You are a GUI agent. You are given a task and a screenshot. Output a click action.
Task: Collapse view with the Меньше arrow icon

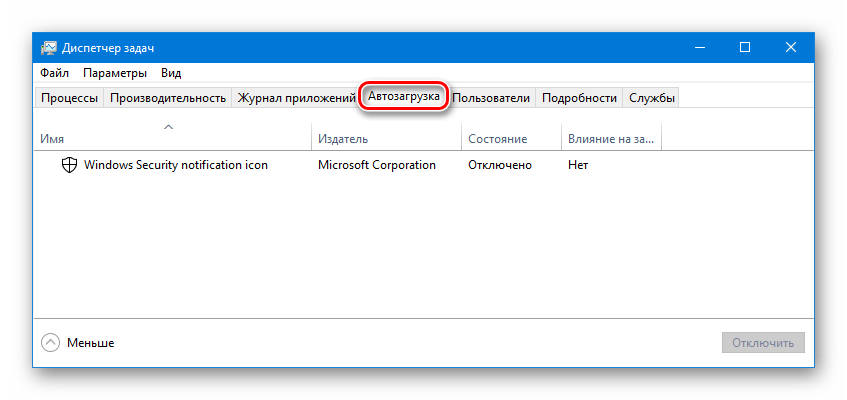coord(50,343)
